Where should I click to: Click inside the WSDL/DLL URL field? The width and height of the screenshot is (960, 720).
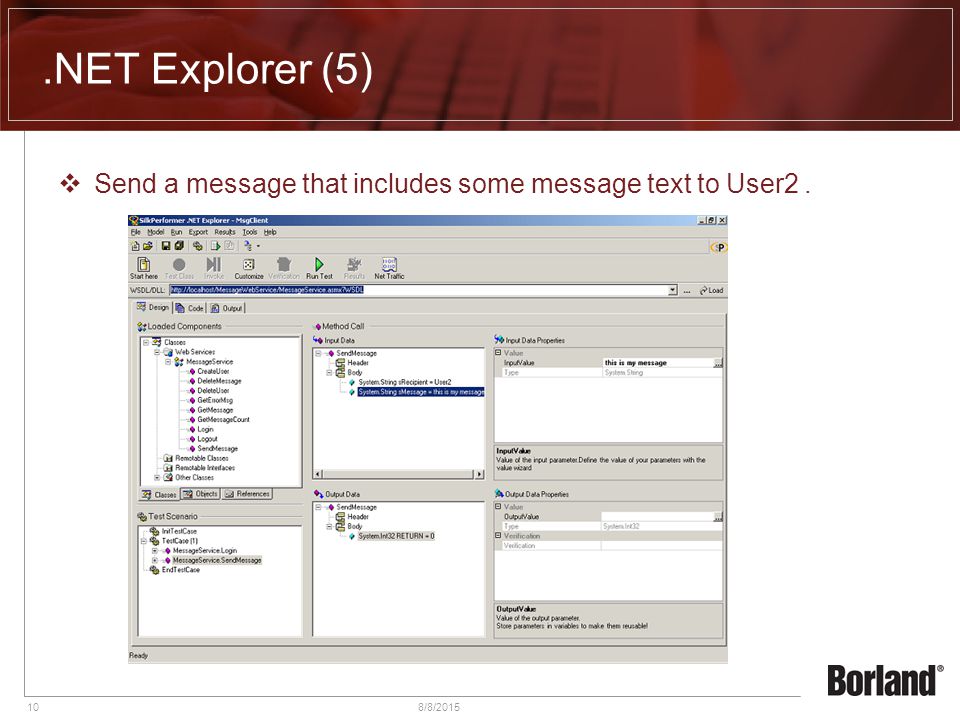[419, 290]
